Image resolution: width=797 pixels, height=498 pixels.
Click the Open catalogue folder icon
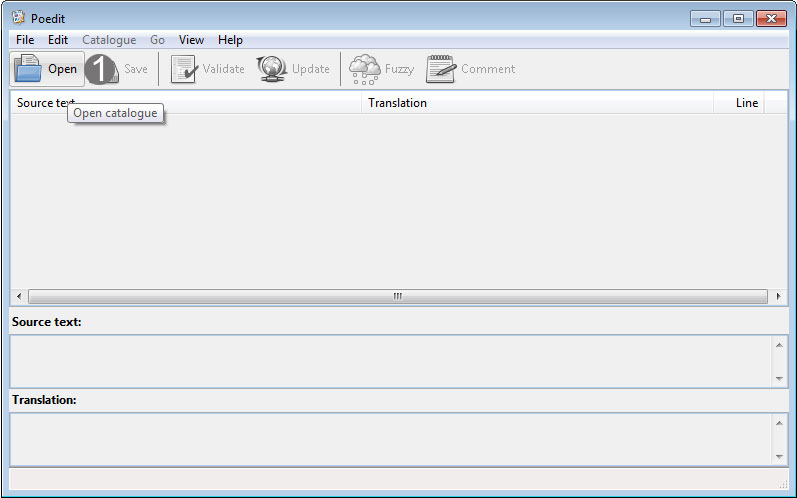[28, 69]
